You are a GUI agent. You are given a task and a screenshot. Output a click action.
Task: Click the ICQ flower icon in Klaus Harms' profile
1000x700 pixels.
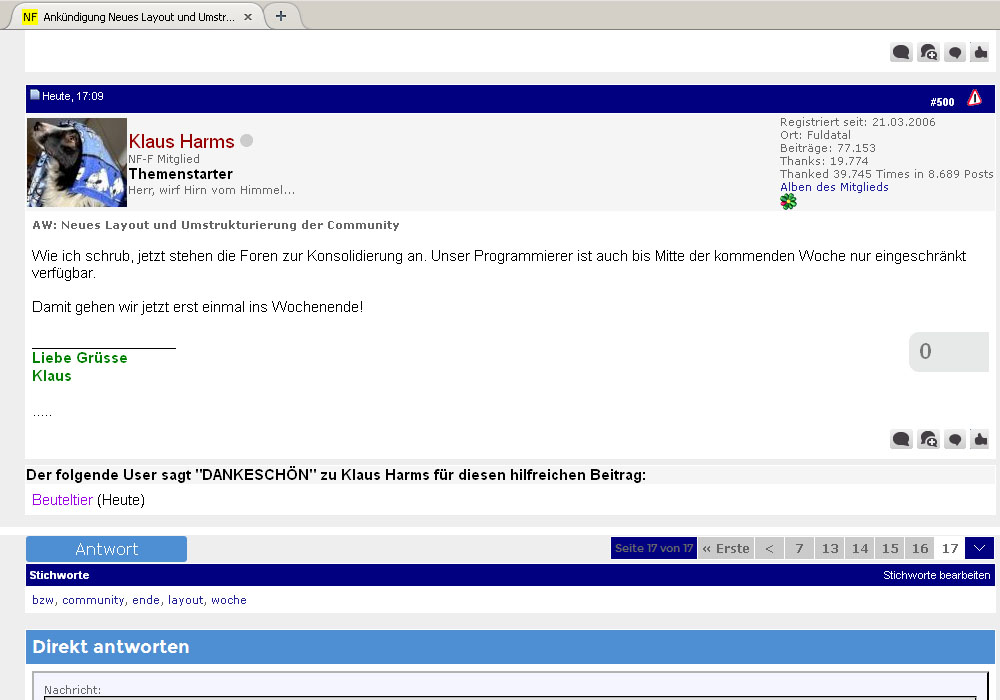[788, 202]
